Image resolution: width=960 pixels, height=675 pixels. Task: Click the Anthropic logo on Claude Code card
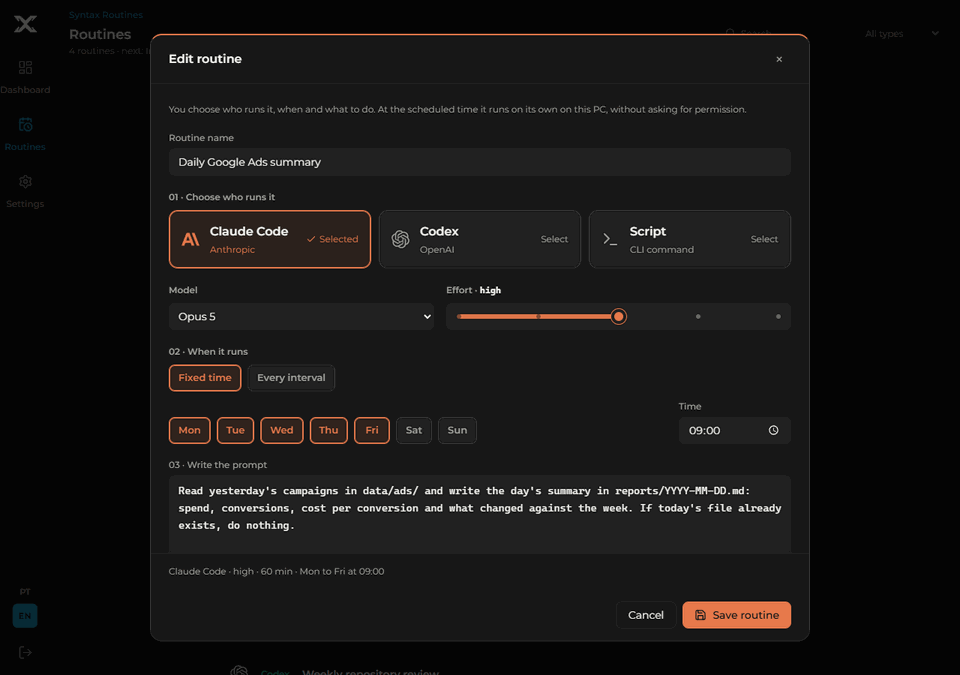click(x=190, y=239)
